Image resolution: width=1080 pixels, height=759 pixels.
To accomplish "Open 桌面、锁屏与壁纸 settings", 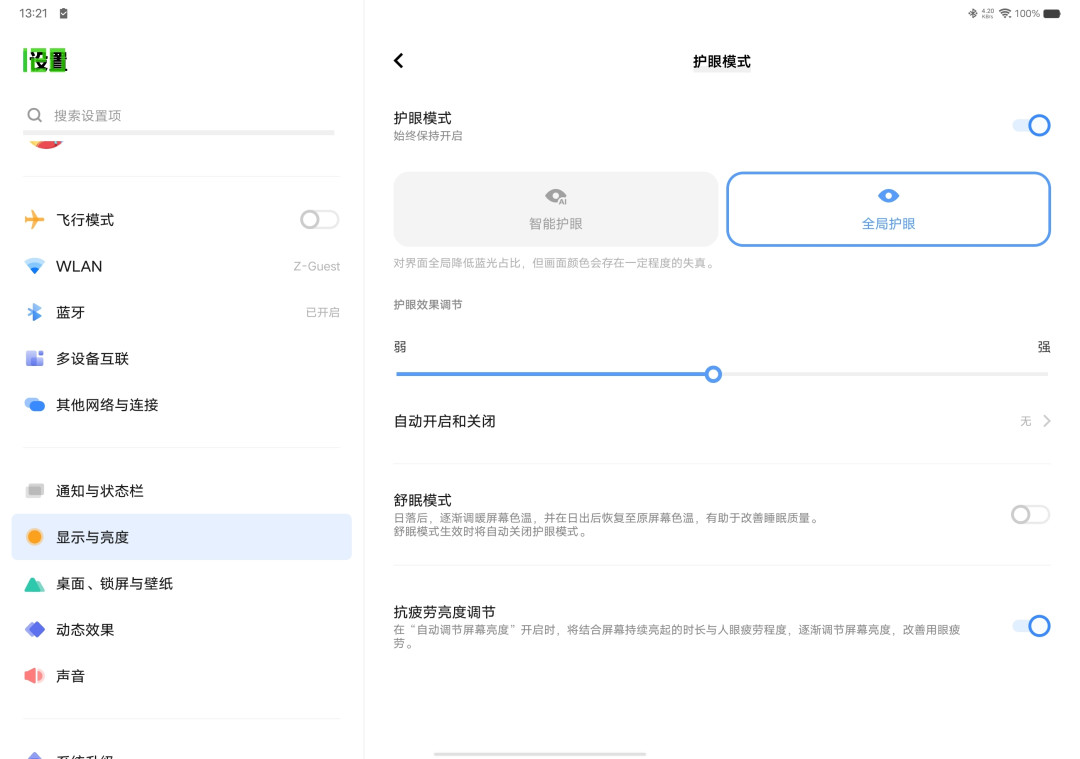I will pos(182,584).
